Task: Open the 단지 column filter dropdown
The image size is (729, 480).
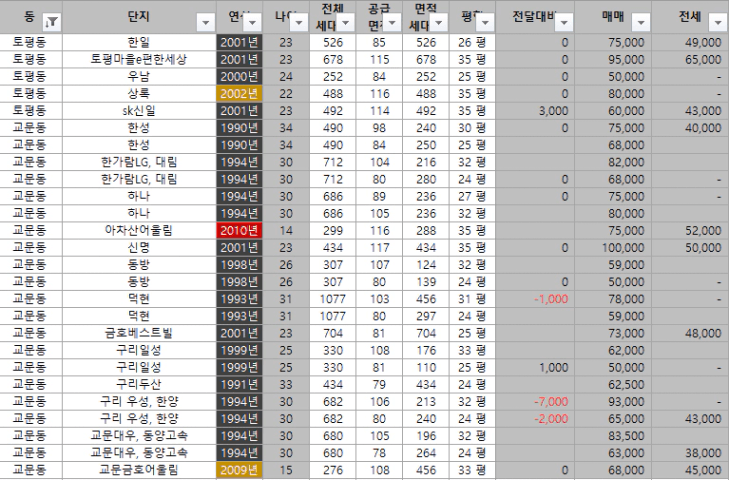Action: (x=206, y=21)
